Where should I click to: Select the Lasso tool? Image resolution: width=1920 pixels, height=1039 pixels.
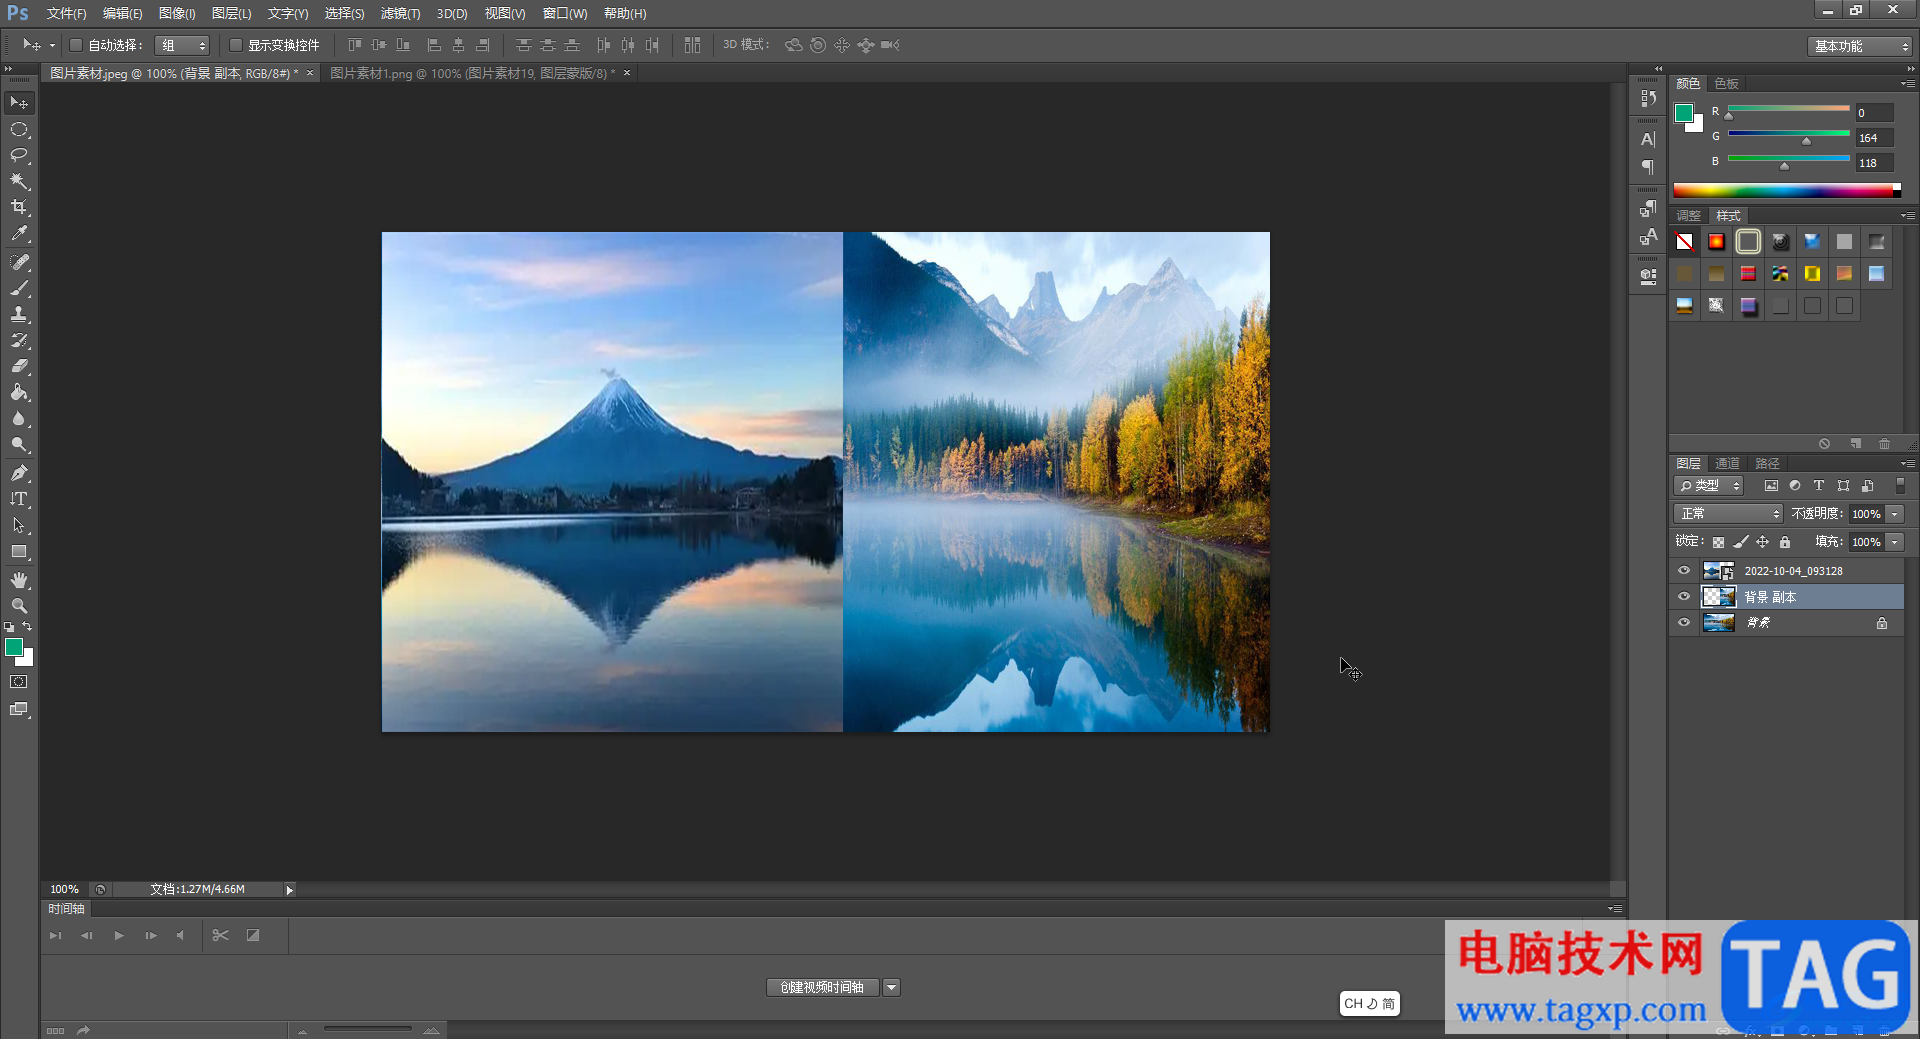pos(19,155)
